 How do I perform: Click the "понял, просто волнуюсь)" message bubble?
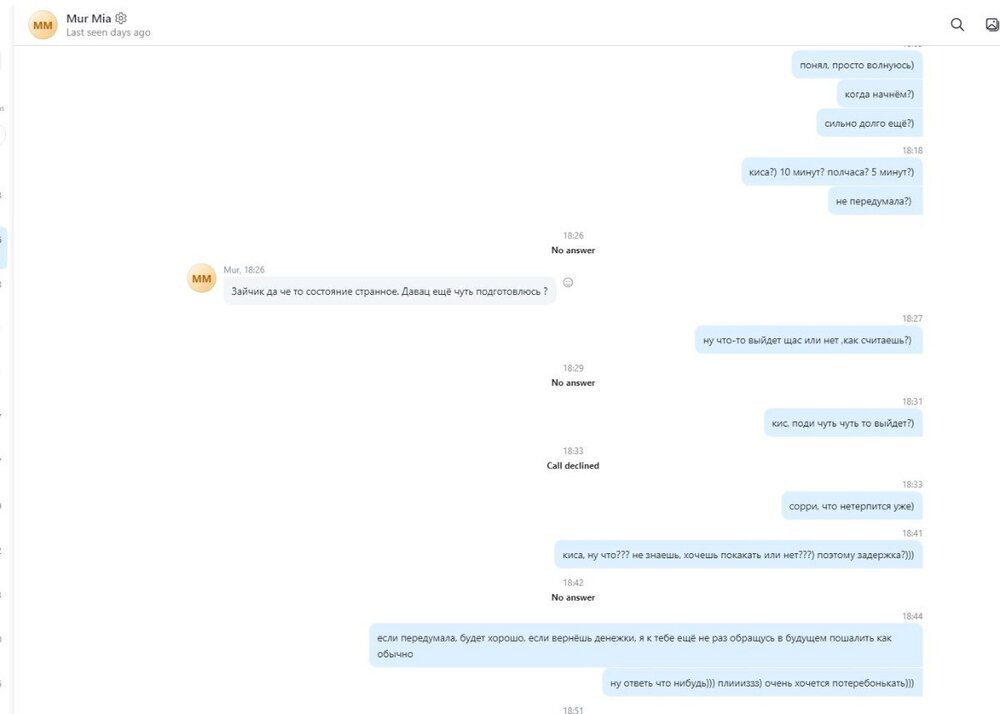tap(856, 66)
